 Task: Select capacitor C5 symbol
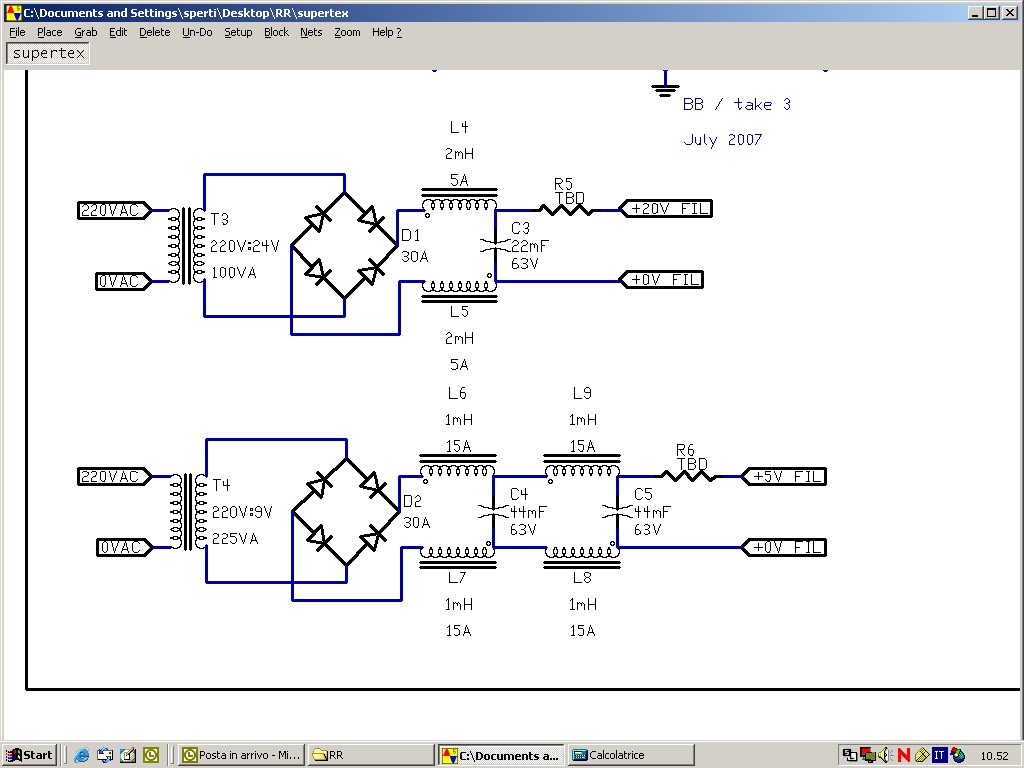(617, 511)
